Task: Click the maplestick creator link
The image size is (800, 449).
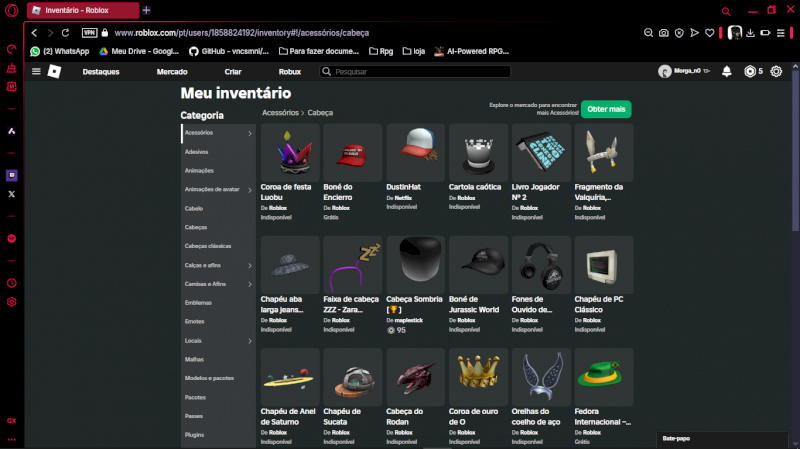Action: [409, 320]
